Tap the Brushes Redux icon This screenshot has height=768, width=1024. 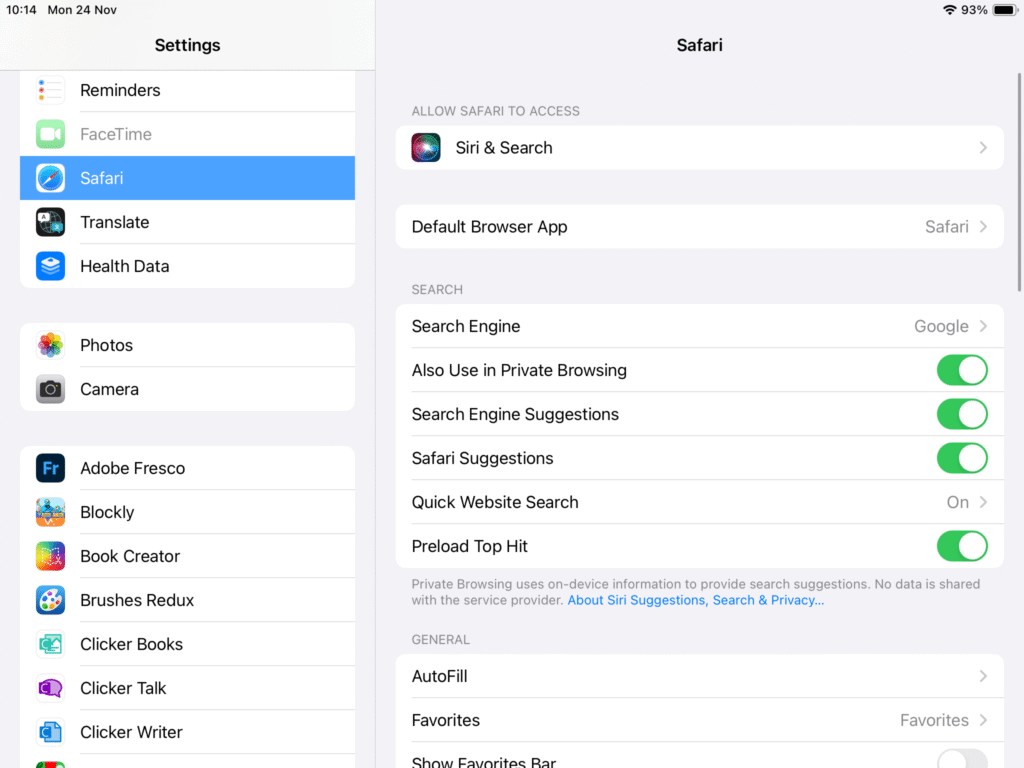point(51,600)
